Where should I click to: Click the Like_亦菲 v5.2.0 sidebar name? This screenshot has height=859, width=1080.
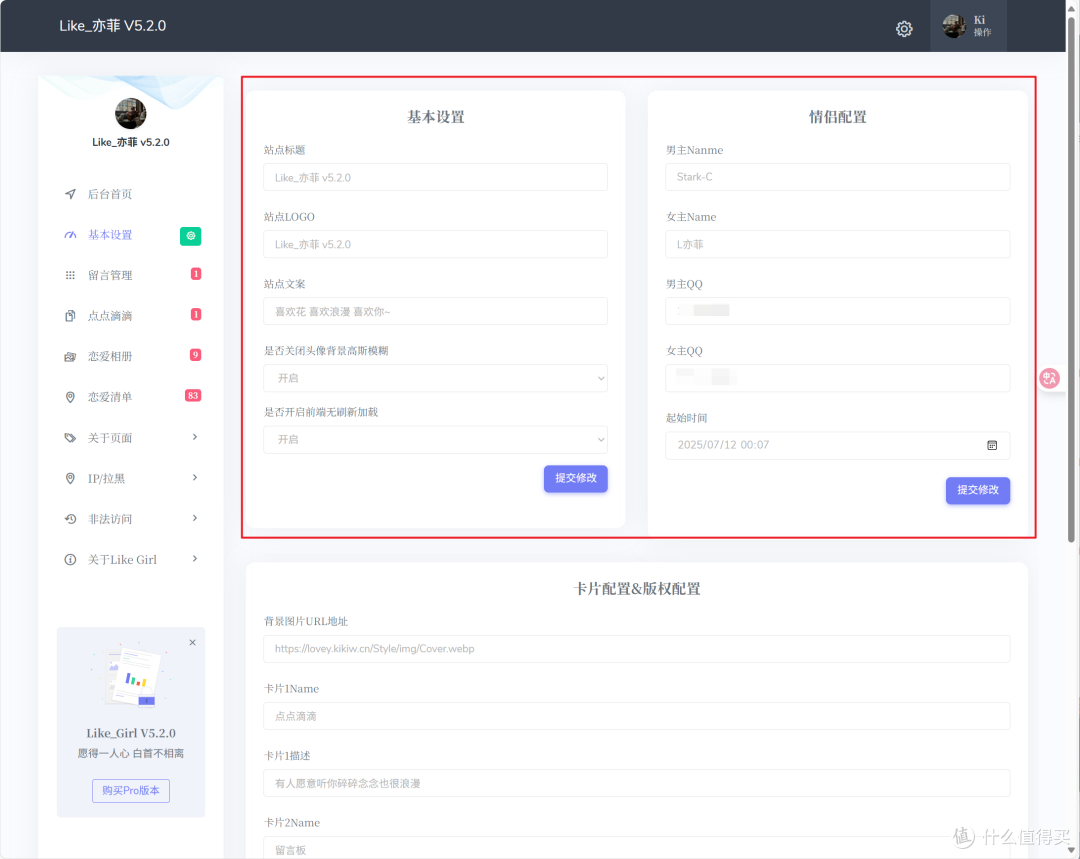pyautogui.click(x=131, y=143)
